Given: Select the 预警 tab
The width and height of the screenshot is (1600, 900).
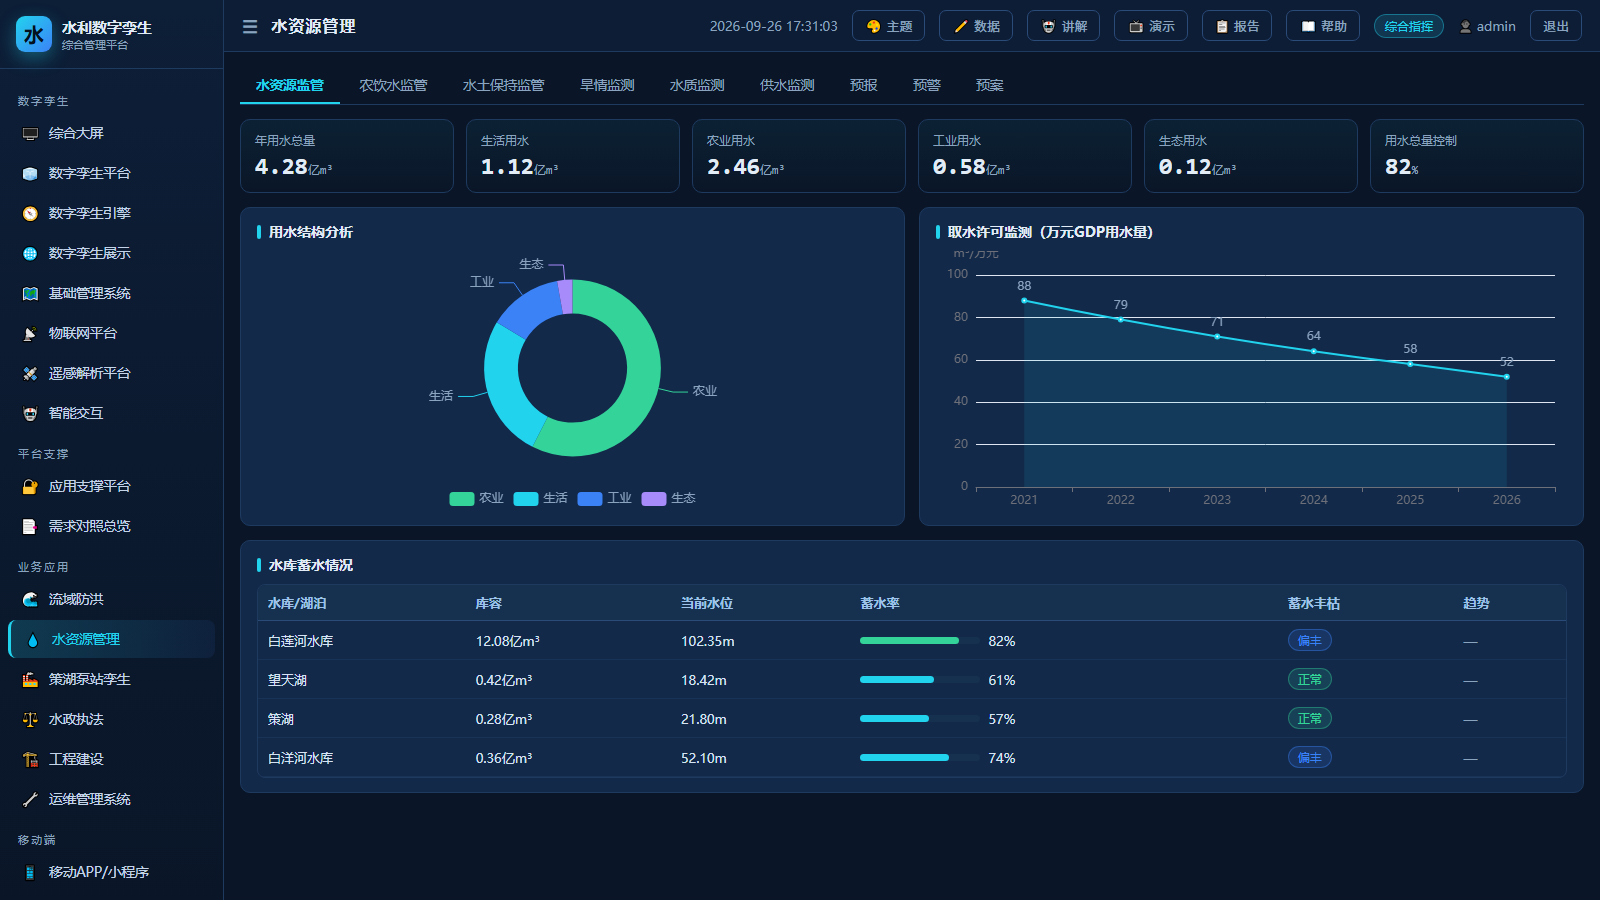Looking at the screenshot, I should (x=926, y=86).
